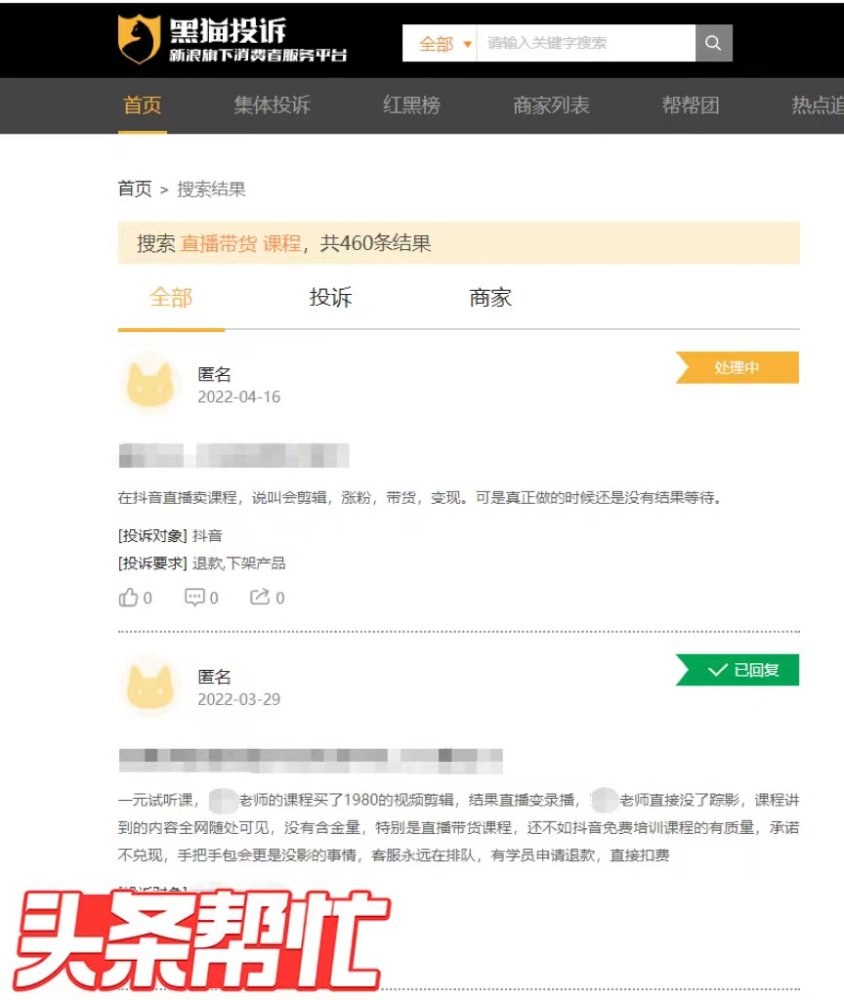Click the 处理中 status badge

pos(737,367)
